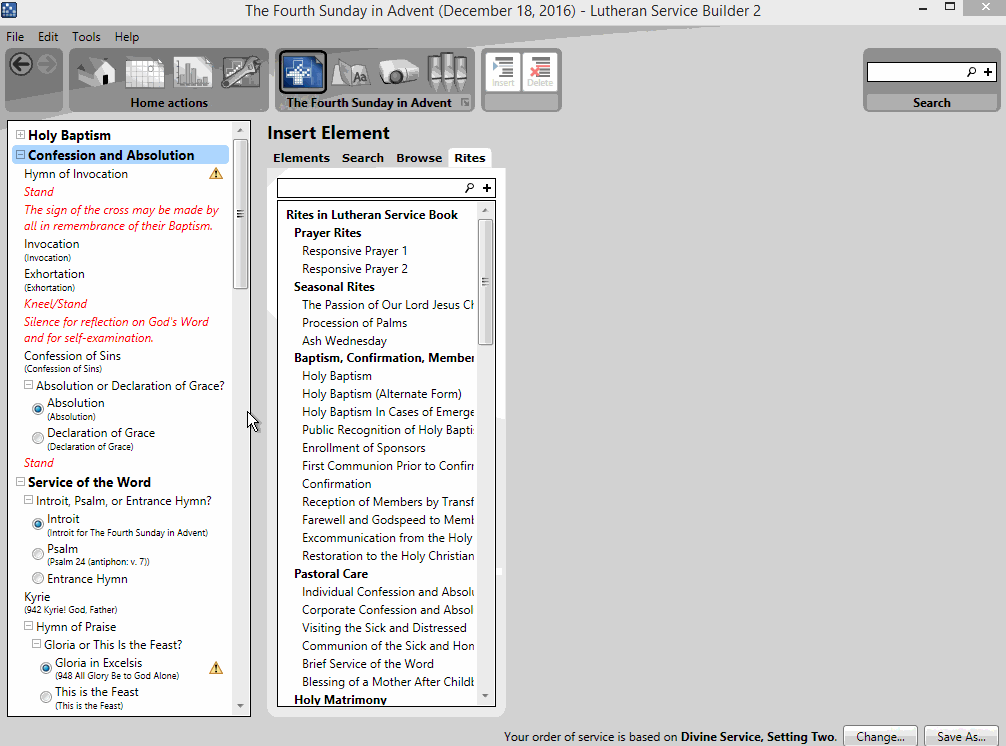Select Exhortation in the service order
Viewport: 1006px width, 746px height.
click(54, 274)
